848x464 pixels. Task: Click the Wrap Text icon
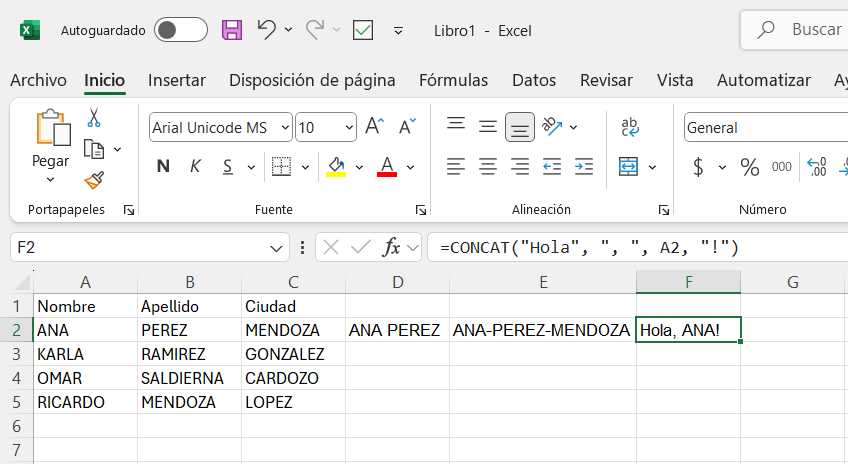[630, 127]
